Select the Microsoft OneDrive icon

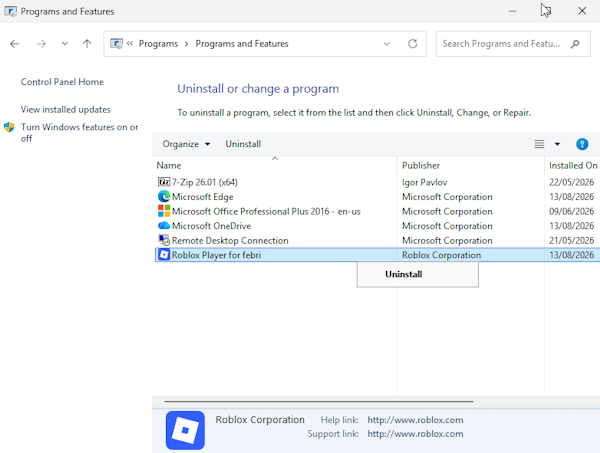pyautogui.click(x=164, y=225)
